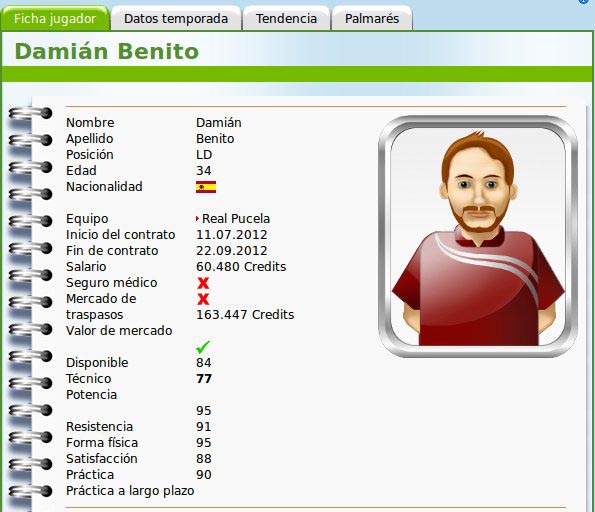Click the blue close icon at top right
Screen dimensions: 595x512
coord(584,1)
